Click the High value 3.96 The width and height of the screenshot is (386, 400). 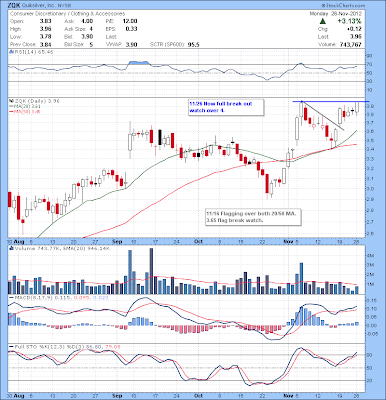(x=46, y=29)
